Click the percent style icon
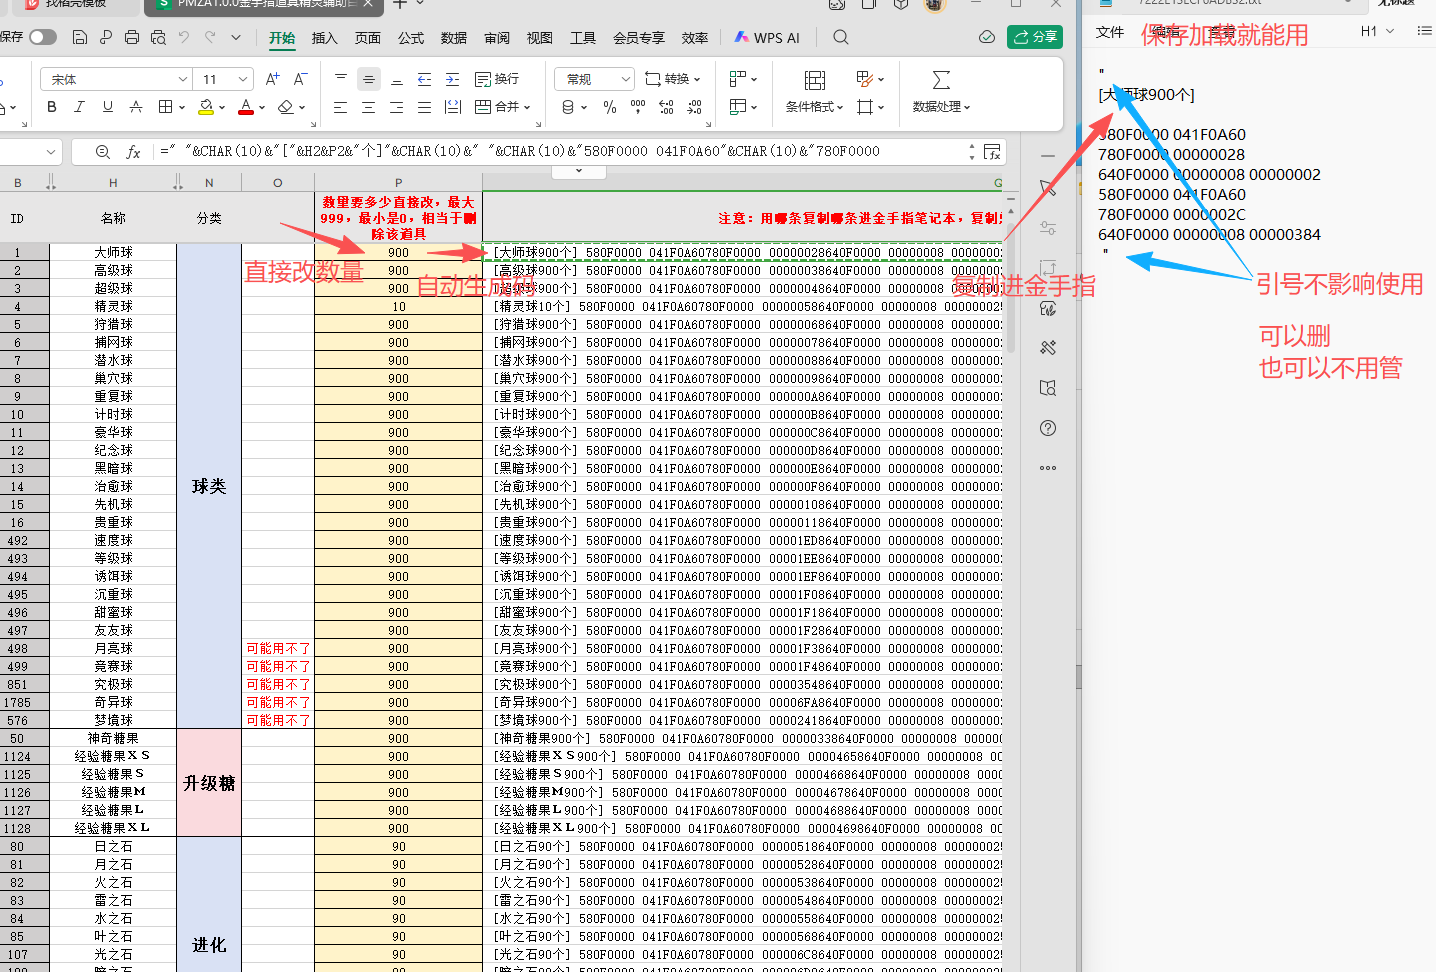The width and height of the screenshot is (1436, 972). point(610,107)
